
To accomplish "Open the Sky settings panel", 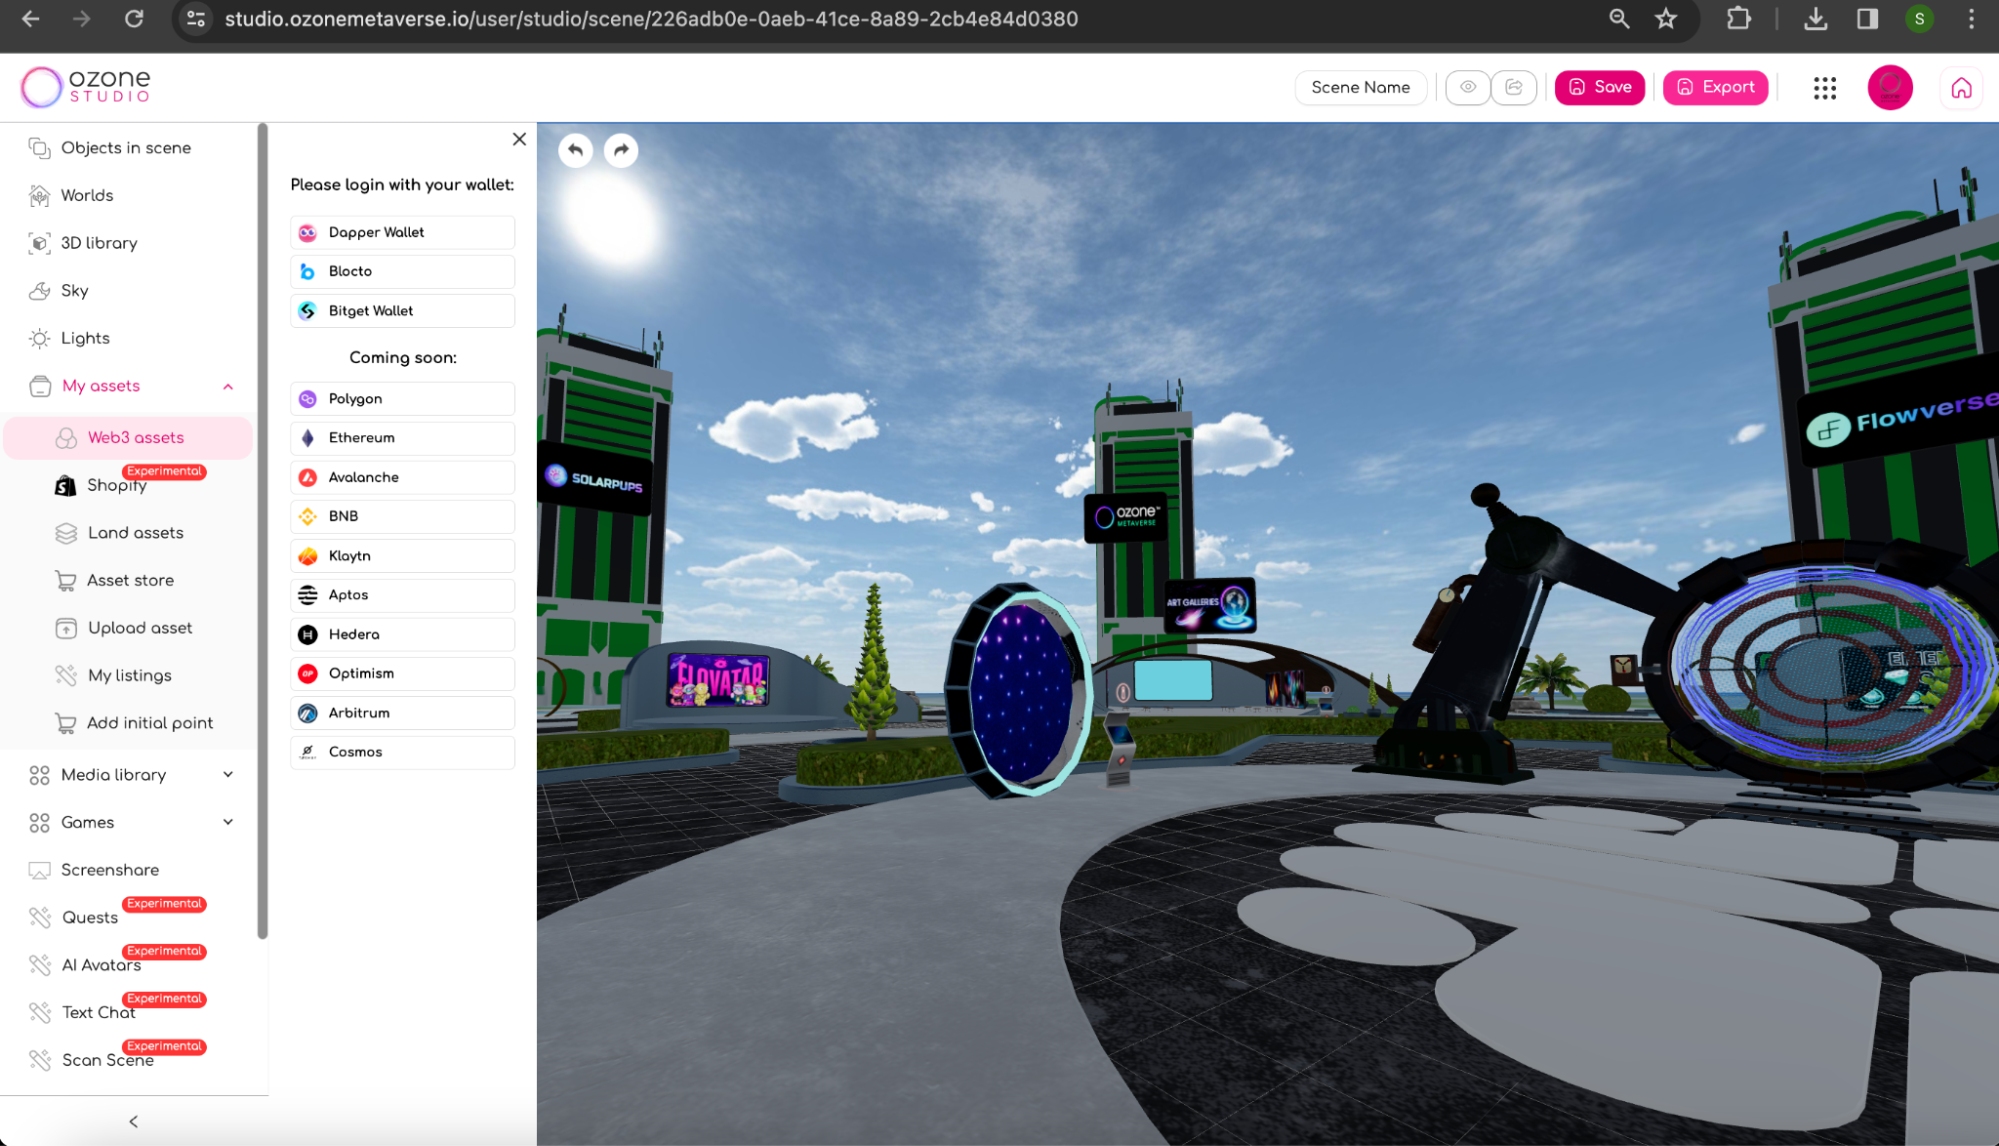I will click(74, 290).
